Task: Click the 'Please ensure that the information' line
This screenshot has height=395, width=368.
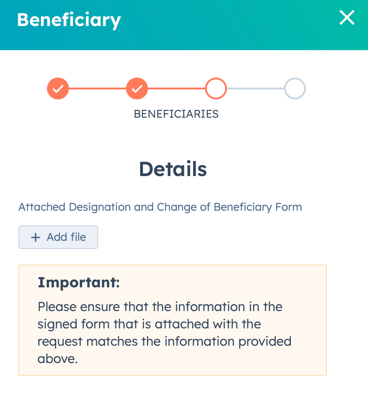Action: tap(160, 307)
